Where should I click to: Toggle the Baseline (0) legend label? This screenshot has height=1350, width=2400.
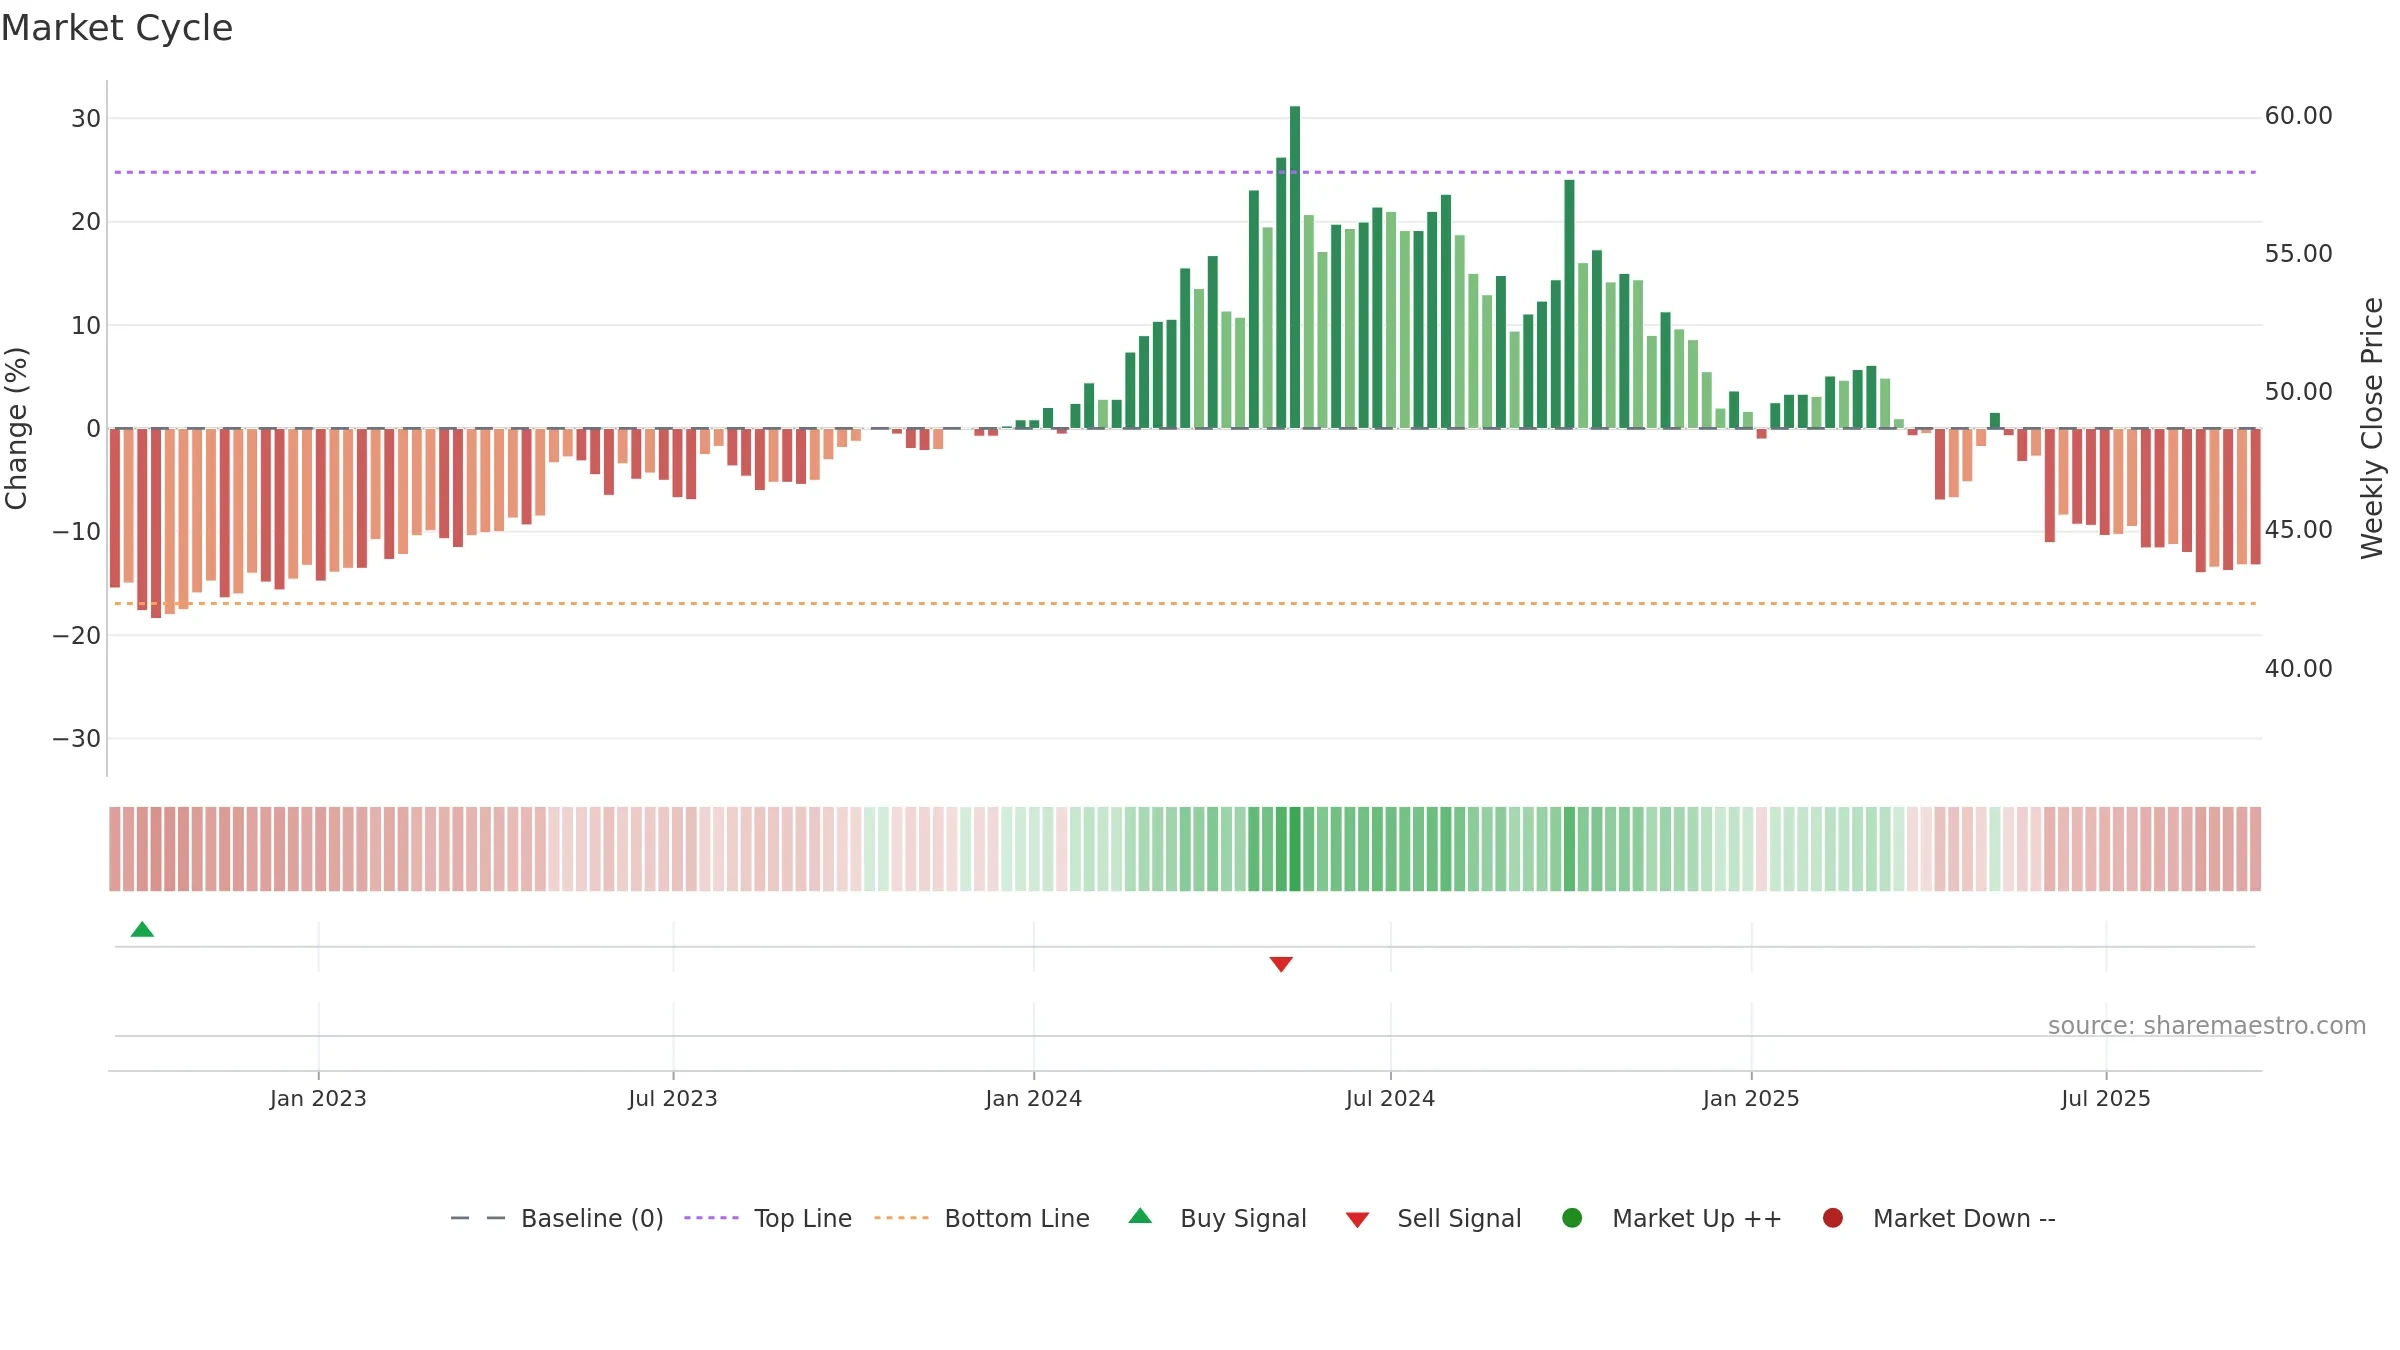point(592,1219)
